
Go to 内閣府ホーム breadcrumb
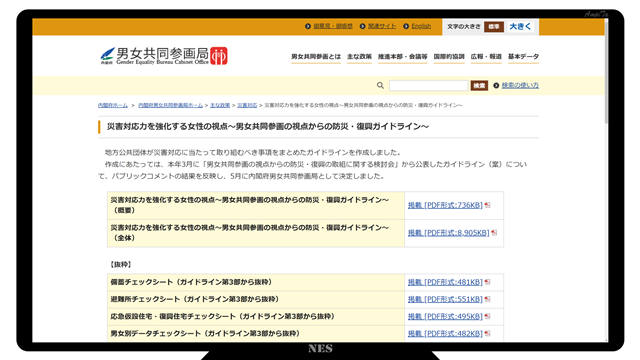113,105
